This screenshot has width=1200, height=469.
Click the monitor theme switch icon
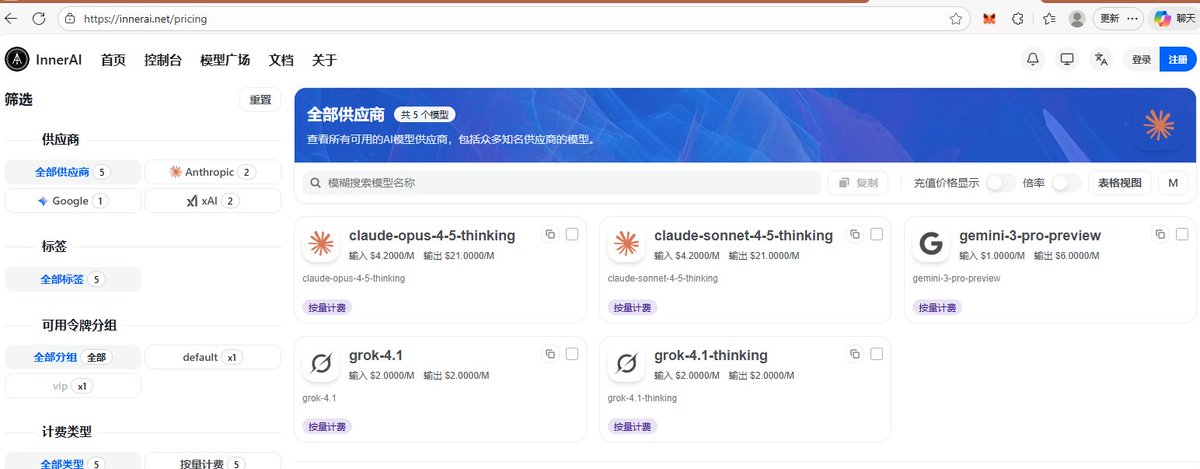1067,59
